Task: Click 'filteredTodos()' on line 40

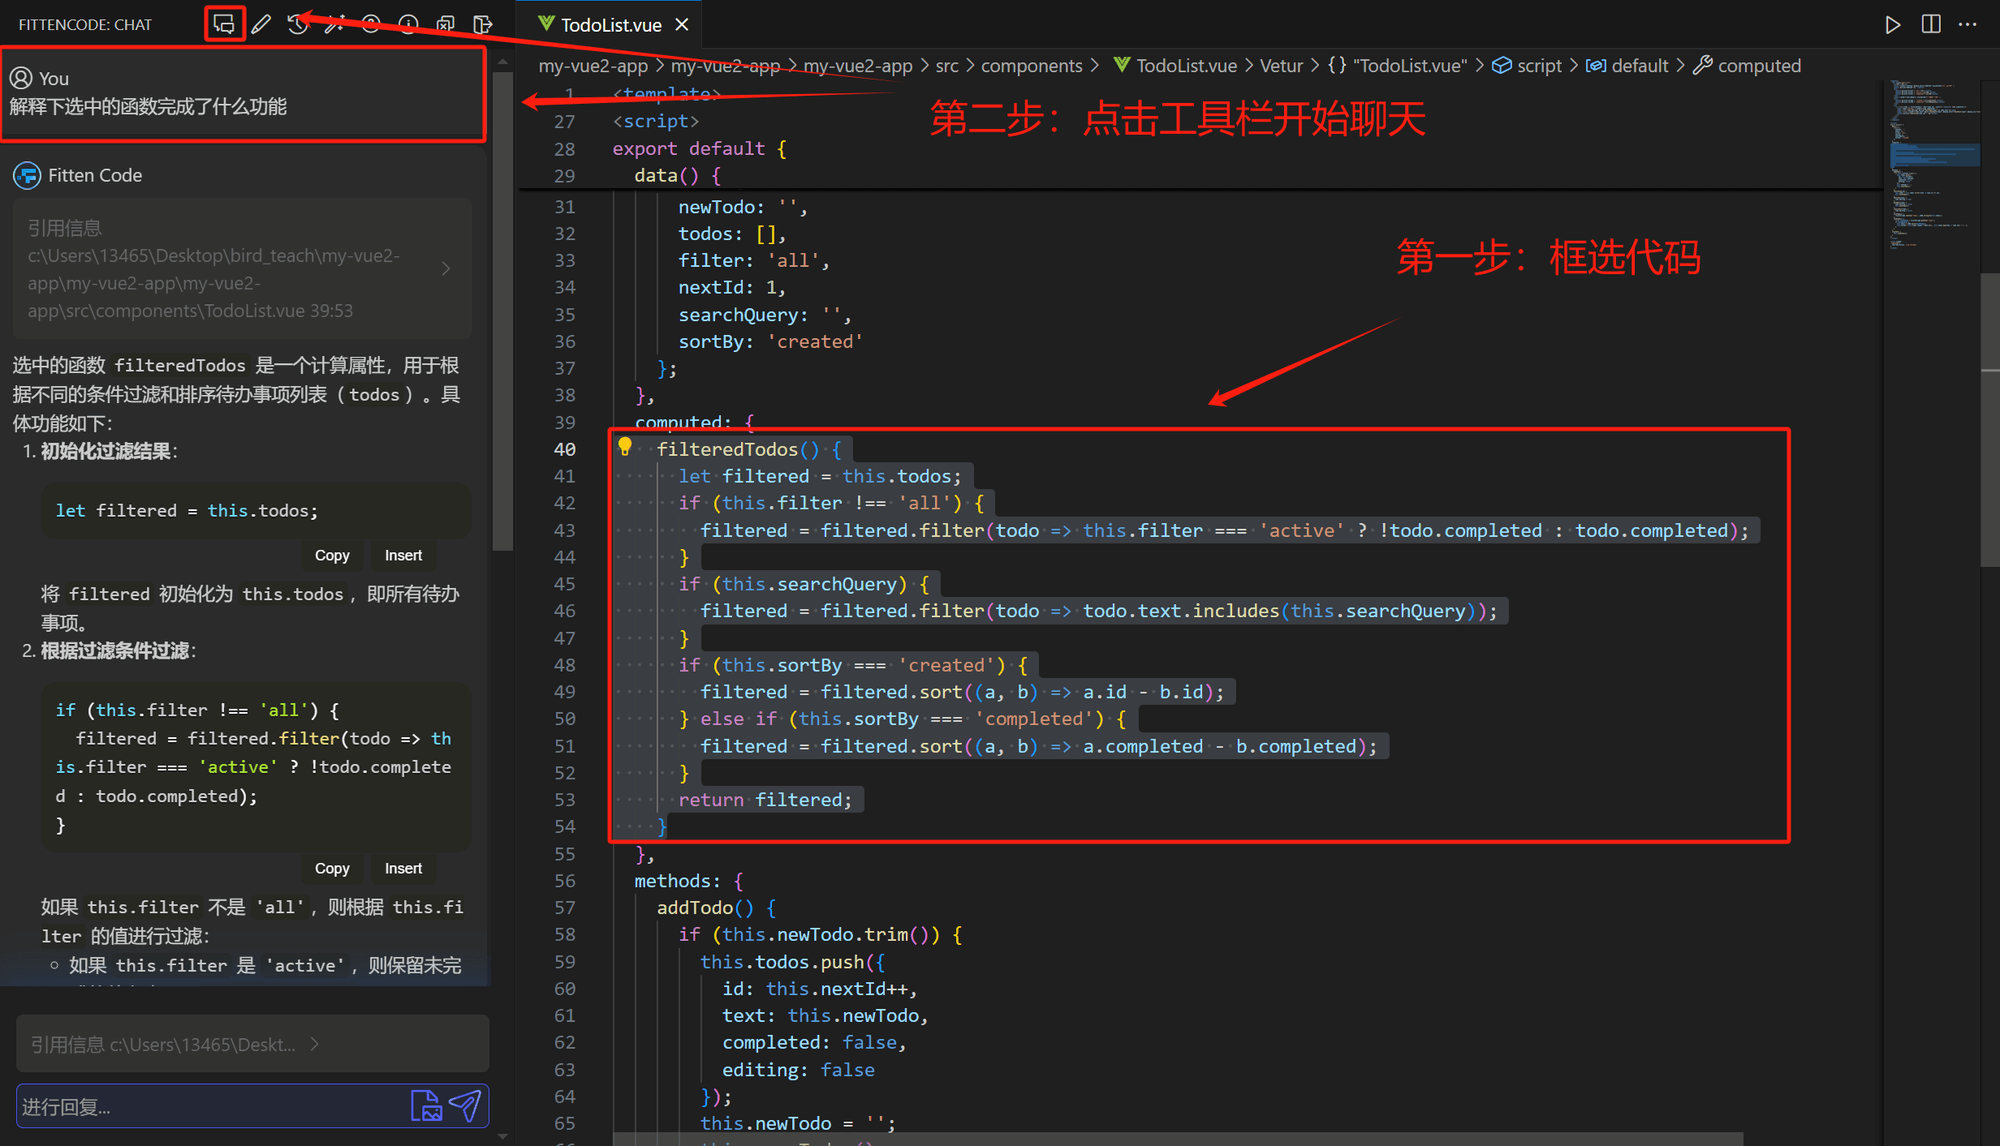Action: (738, 449)
